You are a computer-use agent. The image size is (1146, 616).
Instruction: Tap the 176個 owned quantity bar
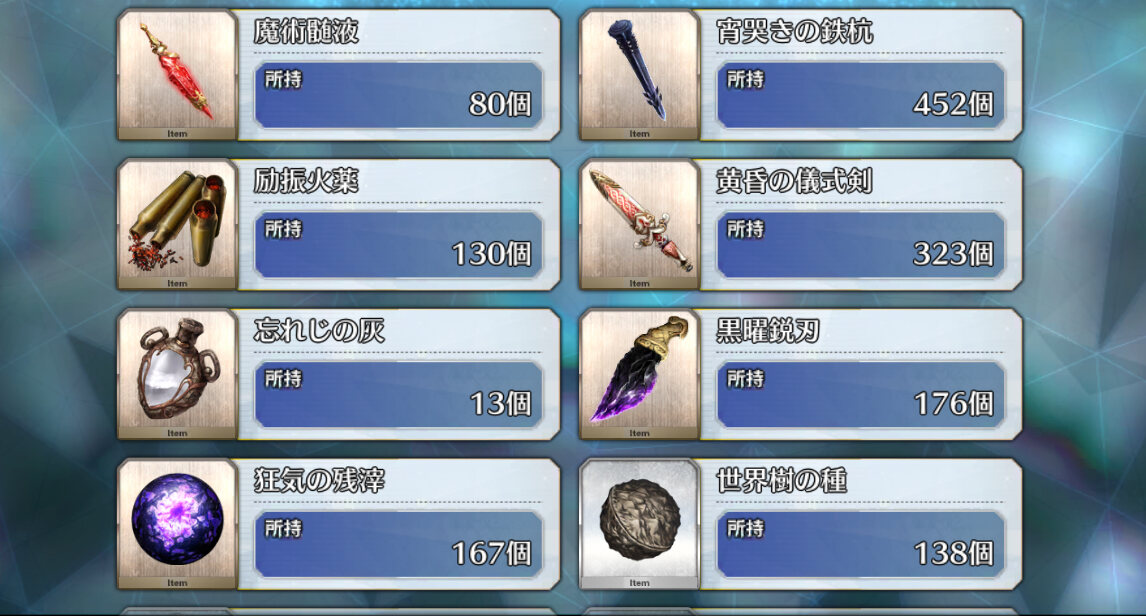click(860, 395)
